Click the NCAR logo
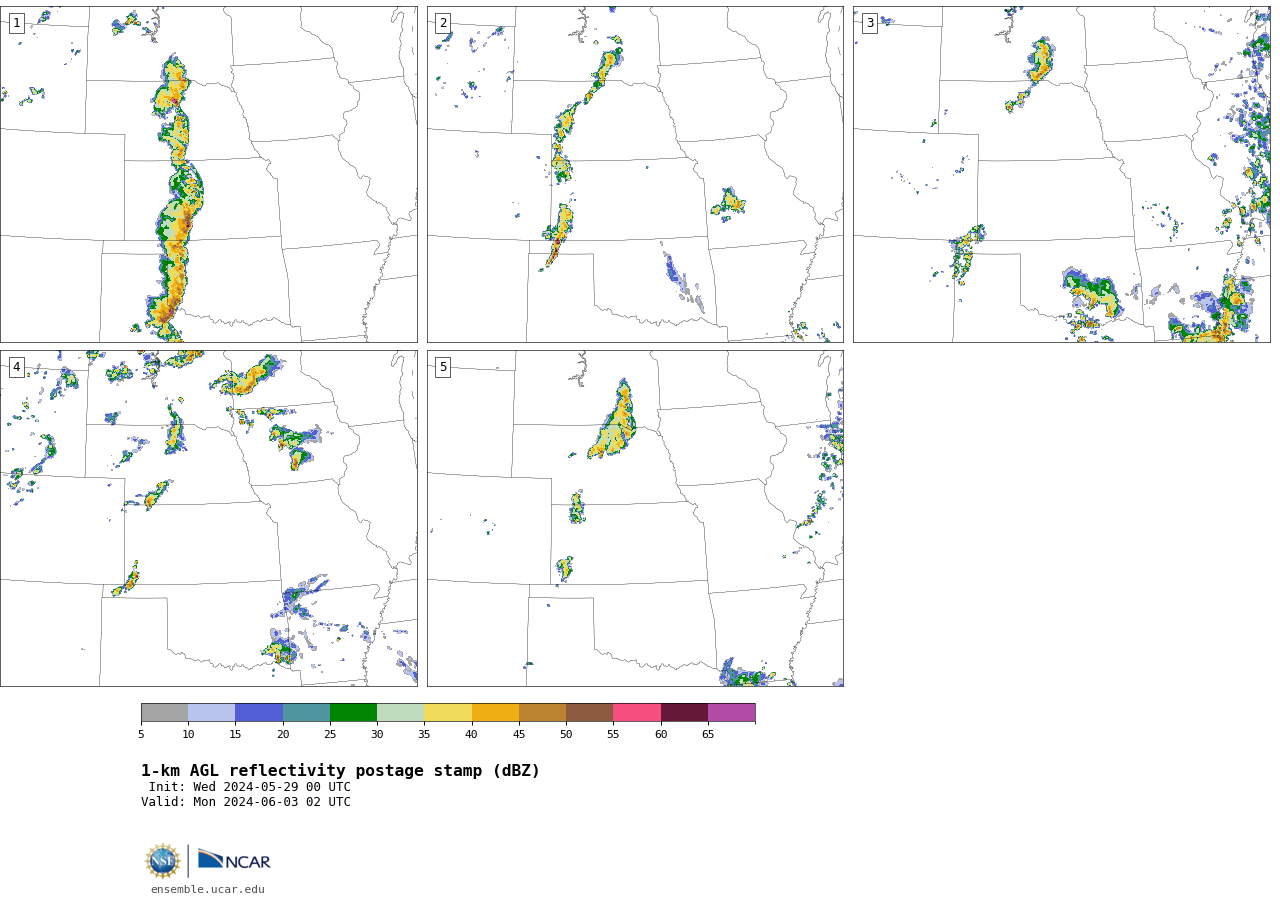1280x901 pixels. click(234, 860)
